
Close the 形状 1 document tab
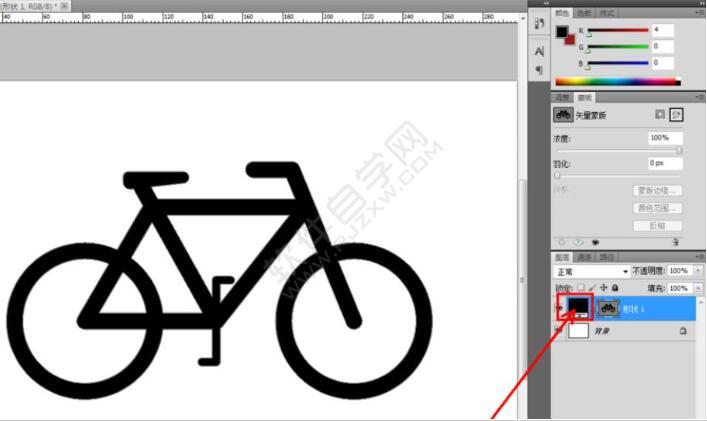click(x=64, y=6)
